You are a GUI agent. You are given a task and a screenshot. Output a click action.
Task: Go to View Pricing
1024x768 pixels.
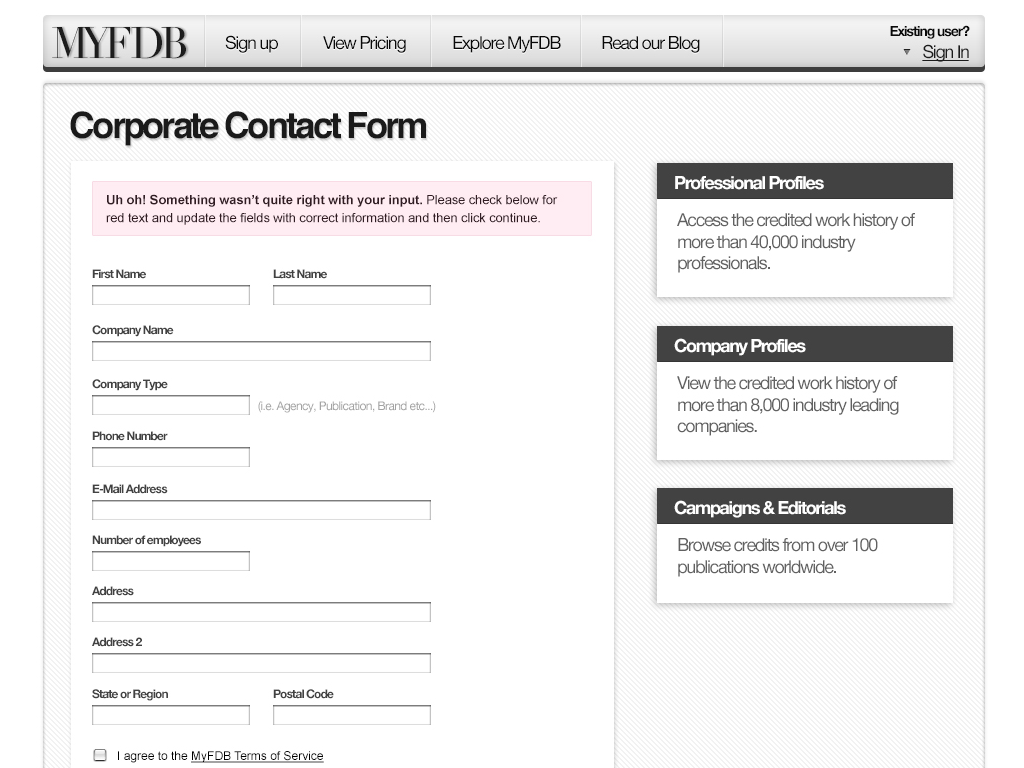pyautogui.click(x=364, y=43)
